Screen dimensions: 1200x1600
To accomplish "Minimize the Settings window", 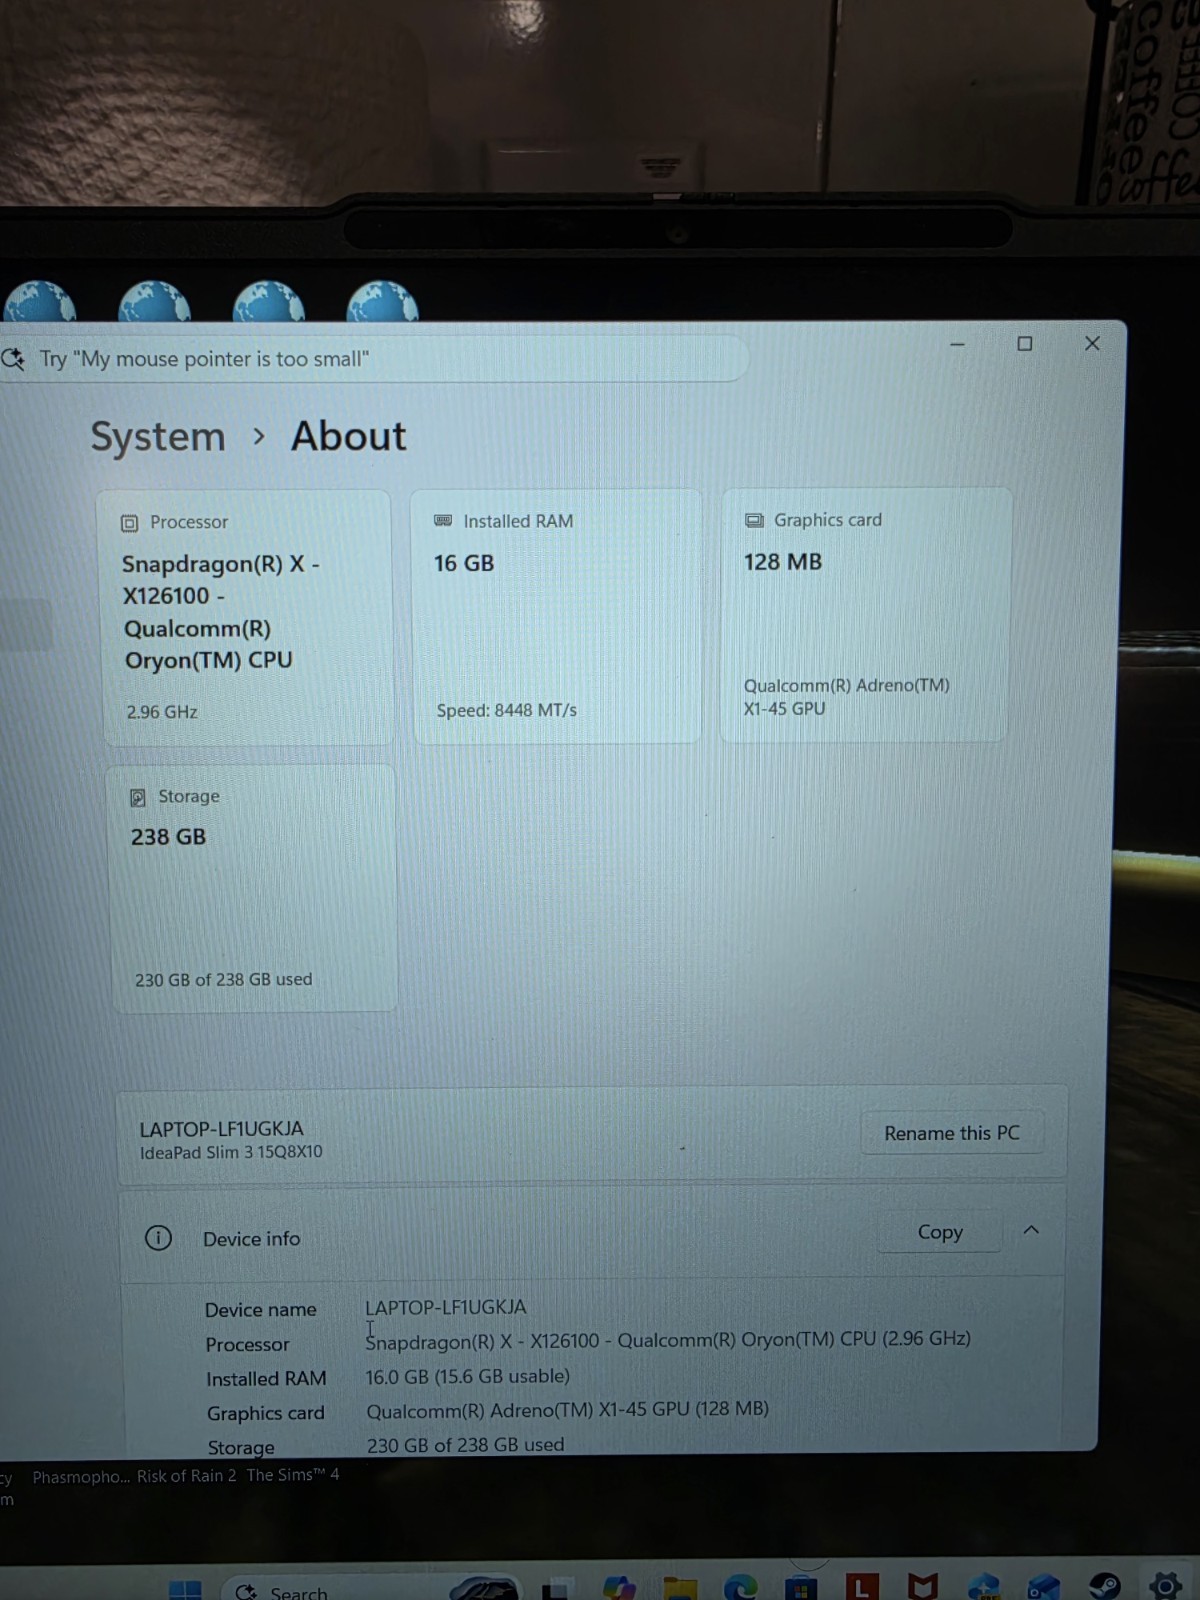I will tap(957, 344).
